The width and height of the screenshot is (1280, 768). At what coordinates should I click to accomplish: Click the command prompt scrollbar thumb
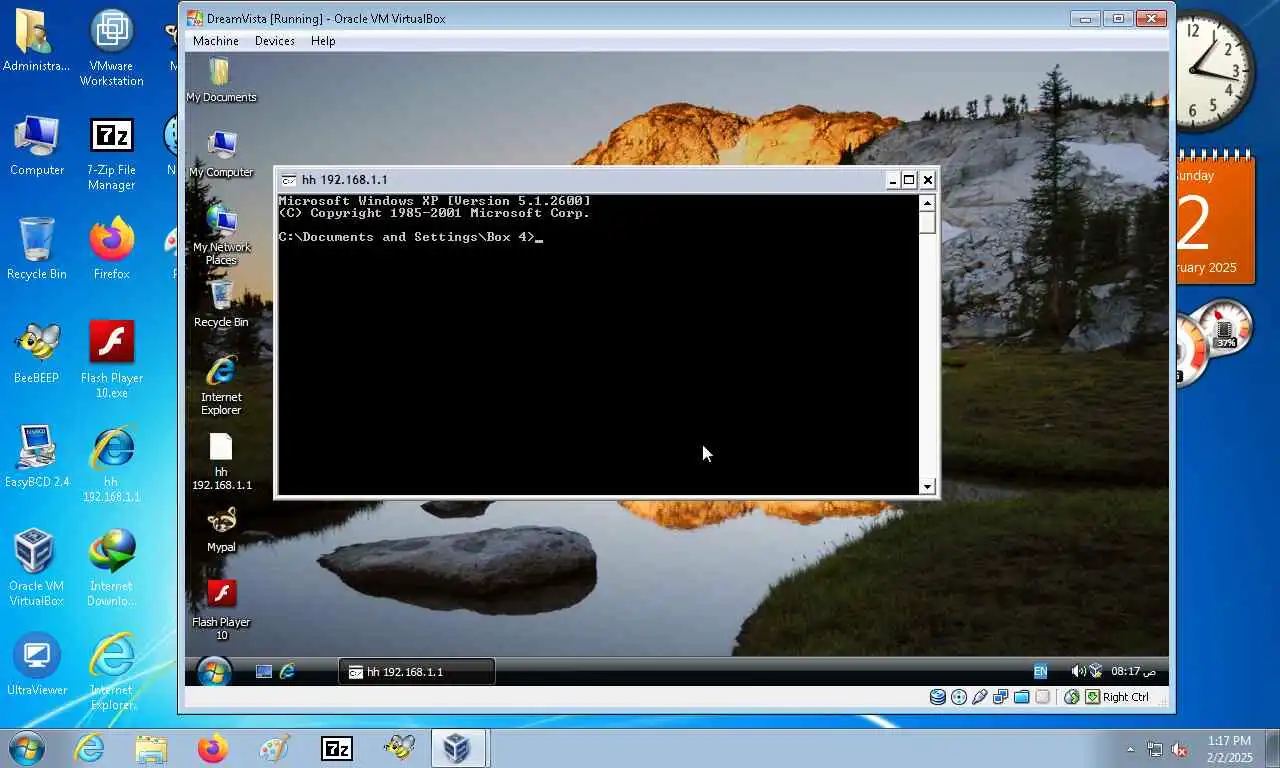[x=927, y=222]
